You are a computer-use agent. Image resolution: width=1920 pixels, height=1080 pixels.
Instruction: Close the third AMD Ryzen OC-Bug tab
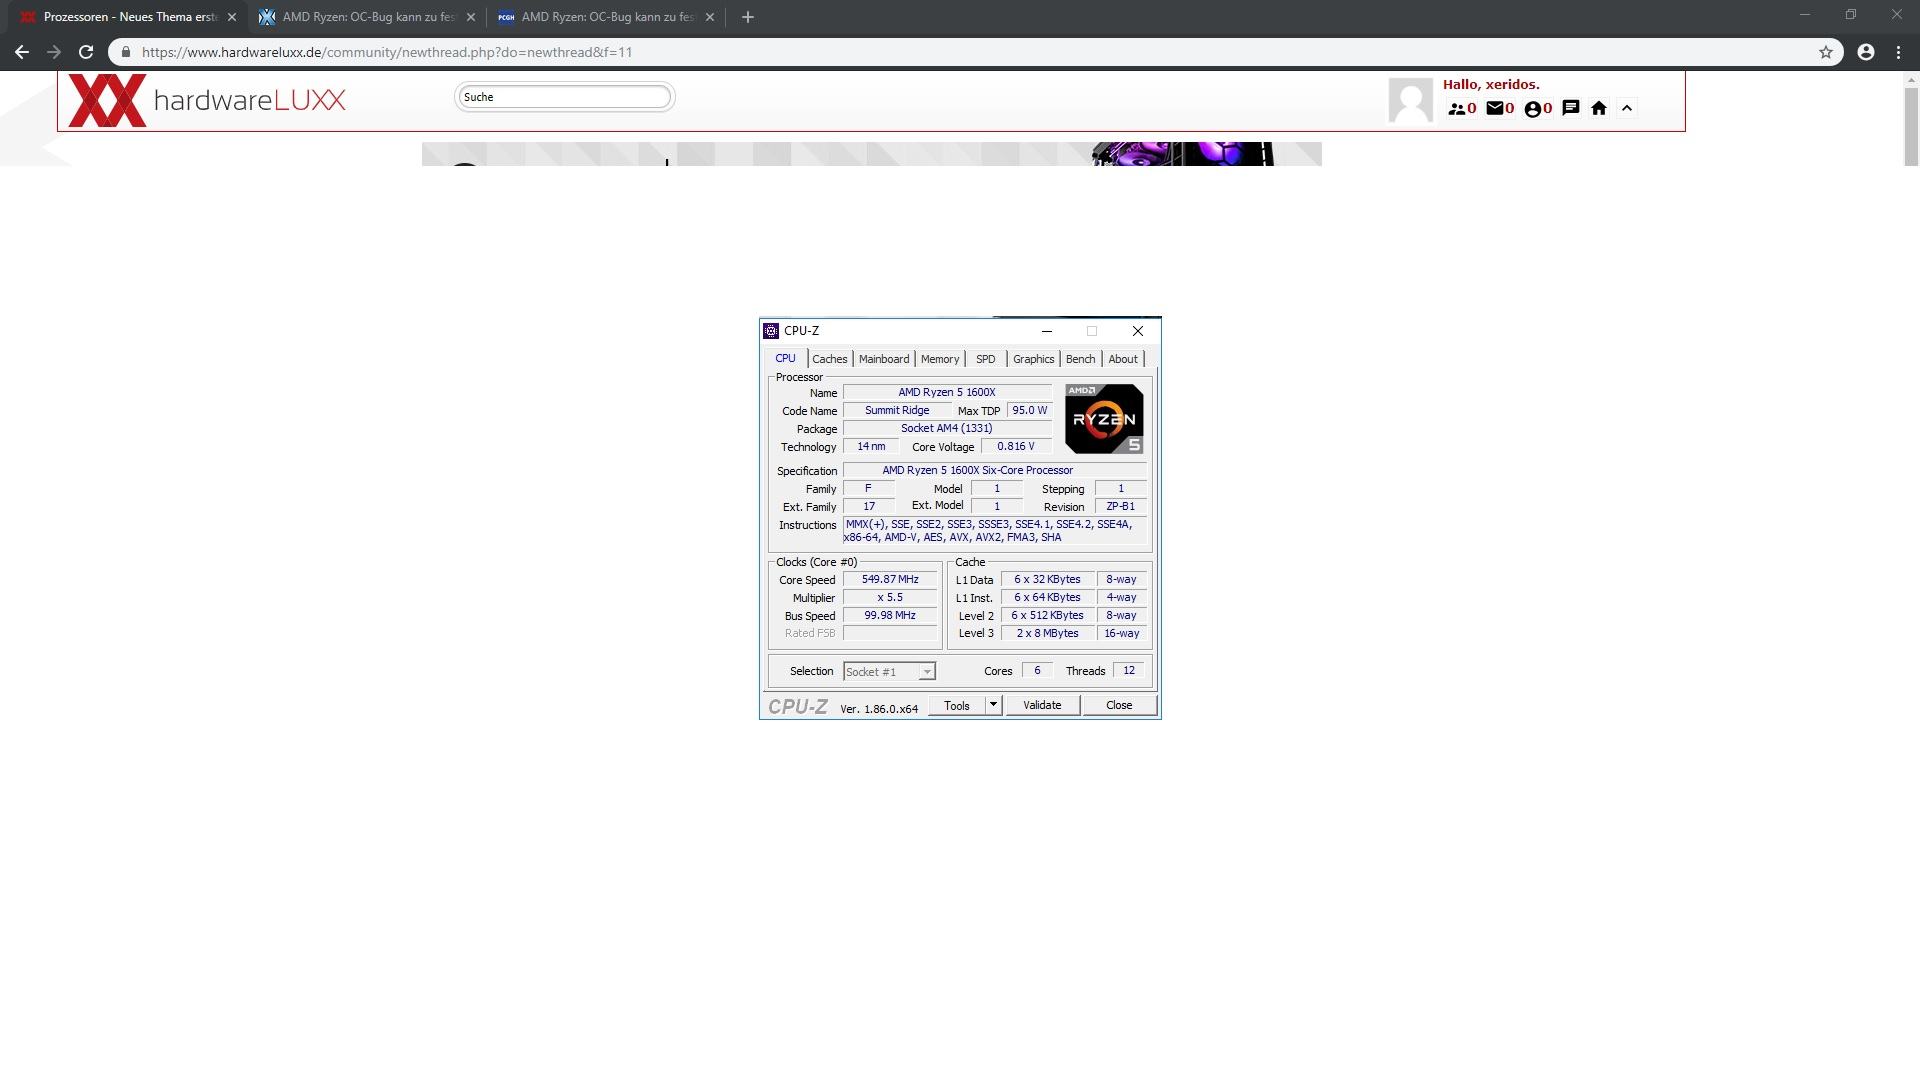[x=710, y=17]
